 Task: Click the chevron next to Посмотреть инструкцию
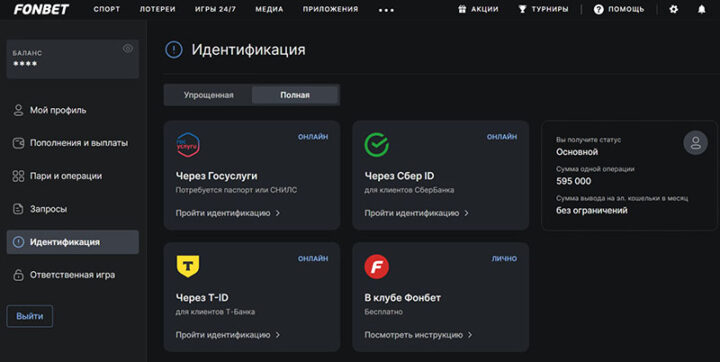[x=470, y=335]
